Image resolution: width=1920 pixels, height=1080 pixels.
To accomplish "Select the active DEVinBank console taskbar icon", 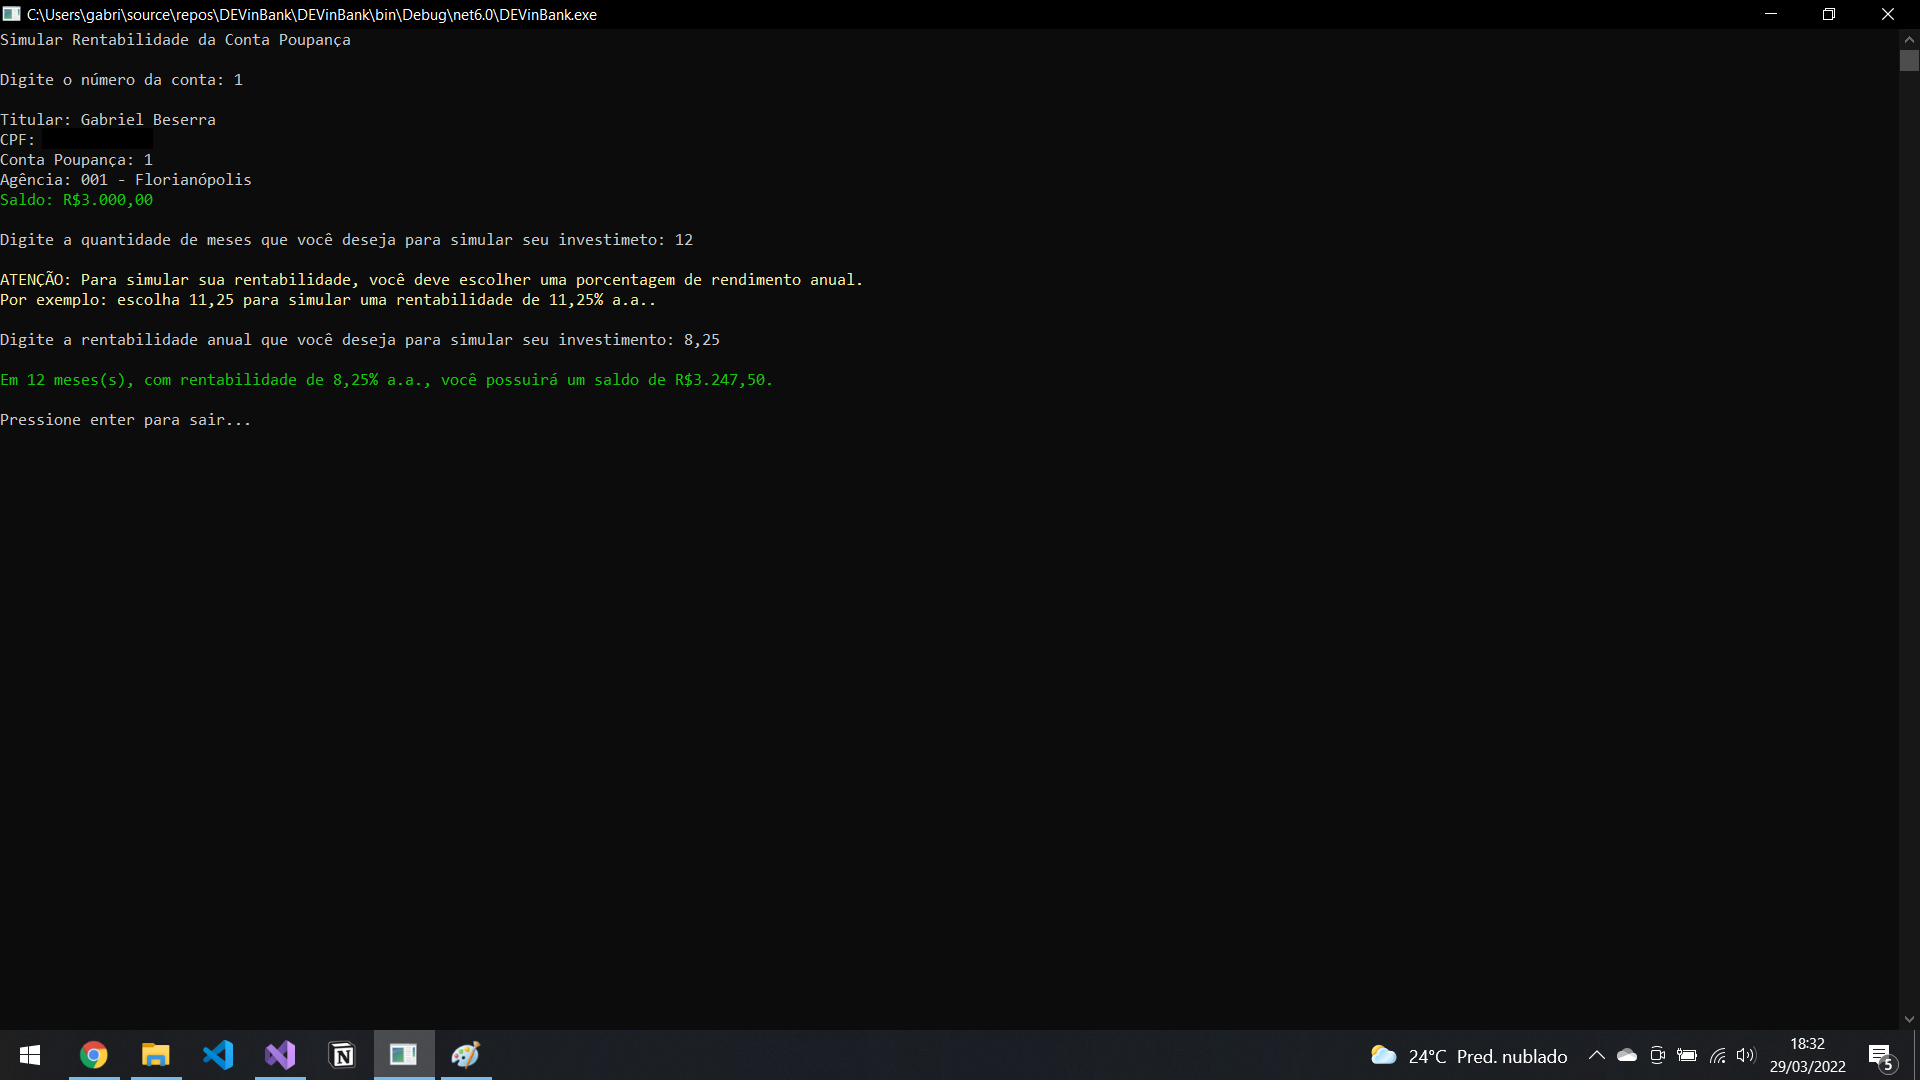I will [x=403, y=1055].
